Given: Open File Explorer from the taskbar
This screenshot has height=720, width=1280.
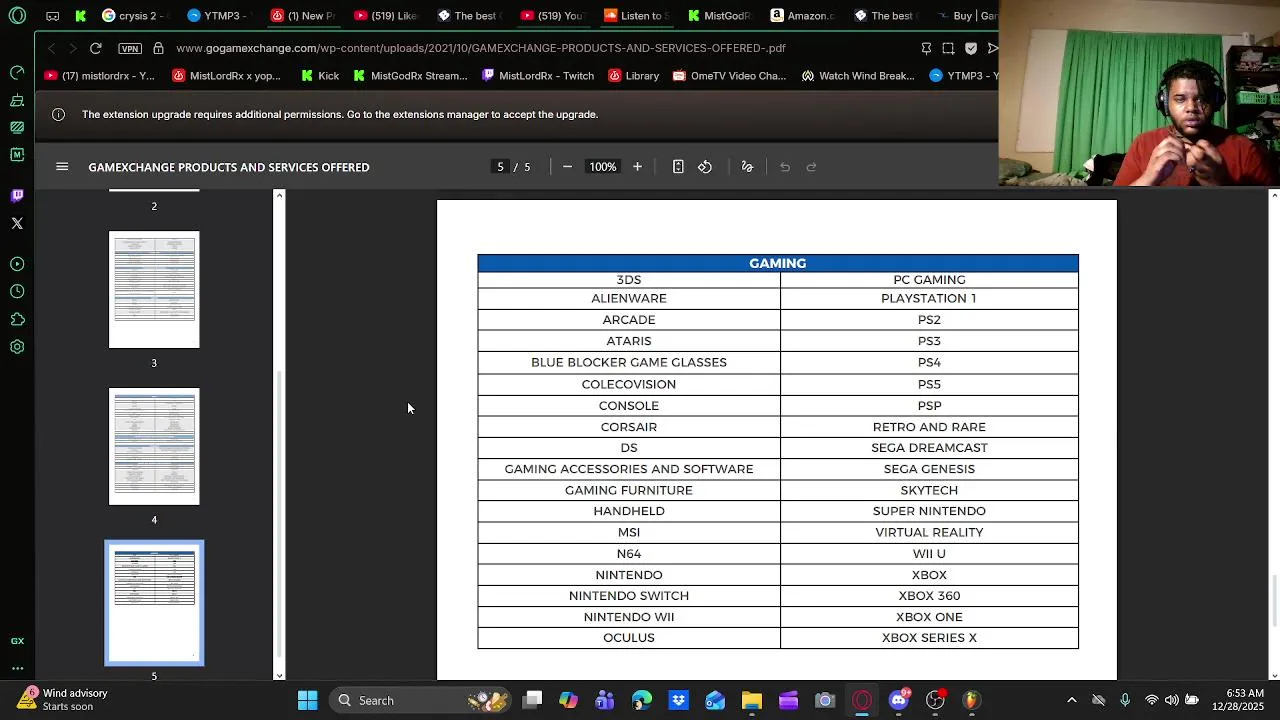Looking at the screenshot, I should (x=751, y=700).
